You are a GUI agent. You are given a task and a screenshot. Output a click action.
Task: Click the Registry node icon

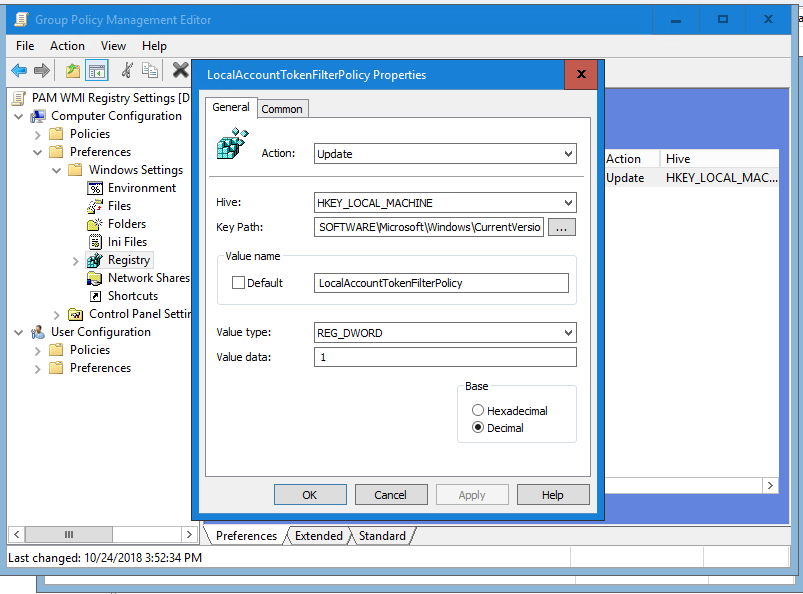95,260
